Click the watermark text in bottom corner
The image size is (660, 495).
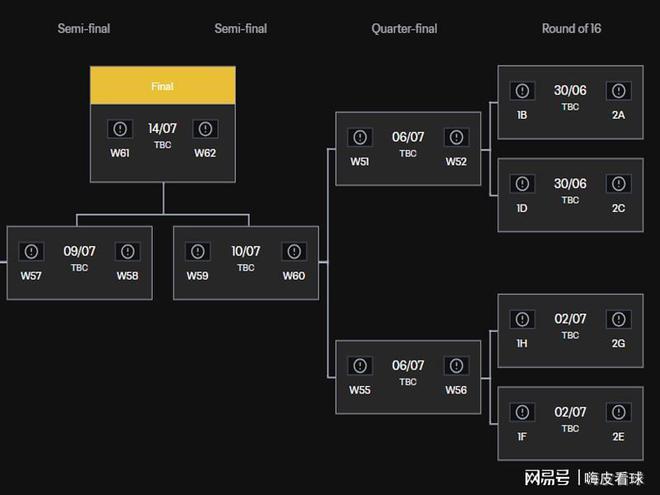(x=585, y=477)
